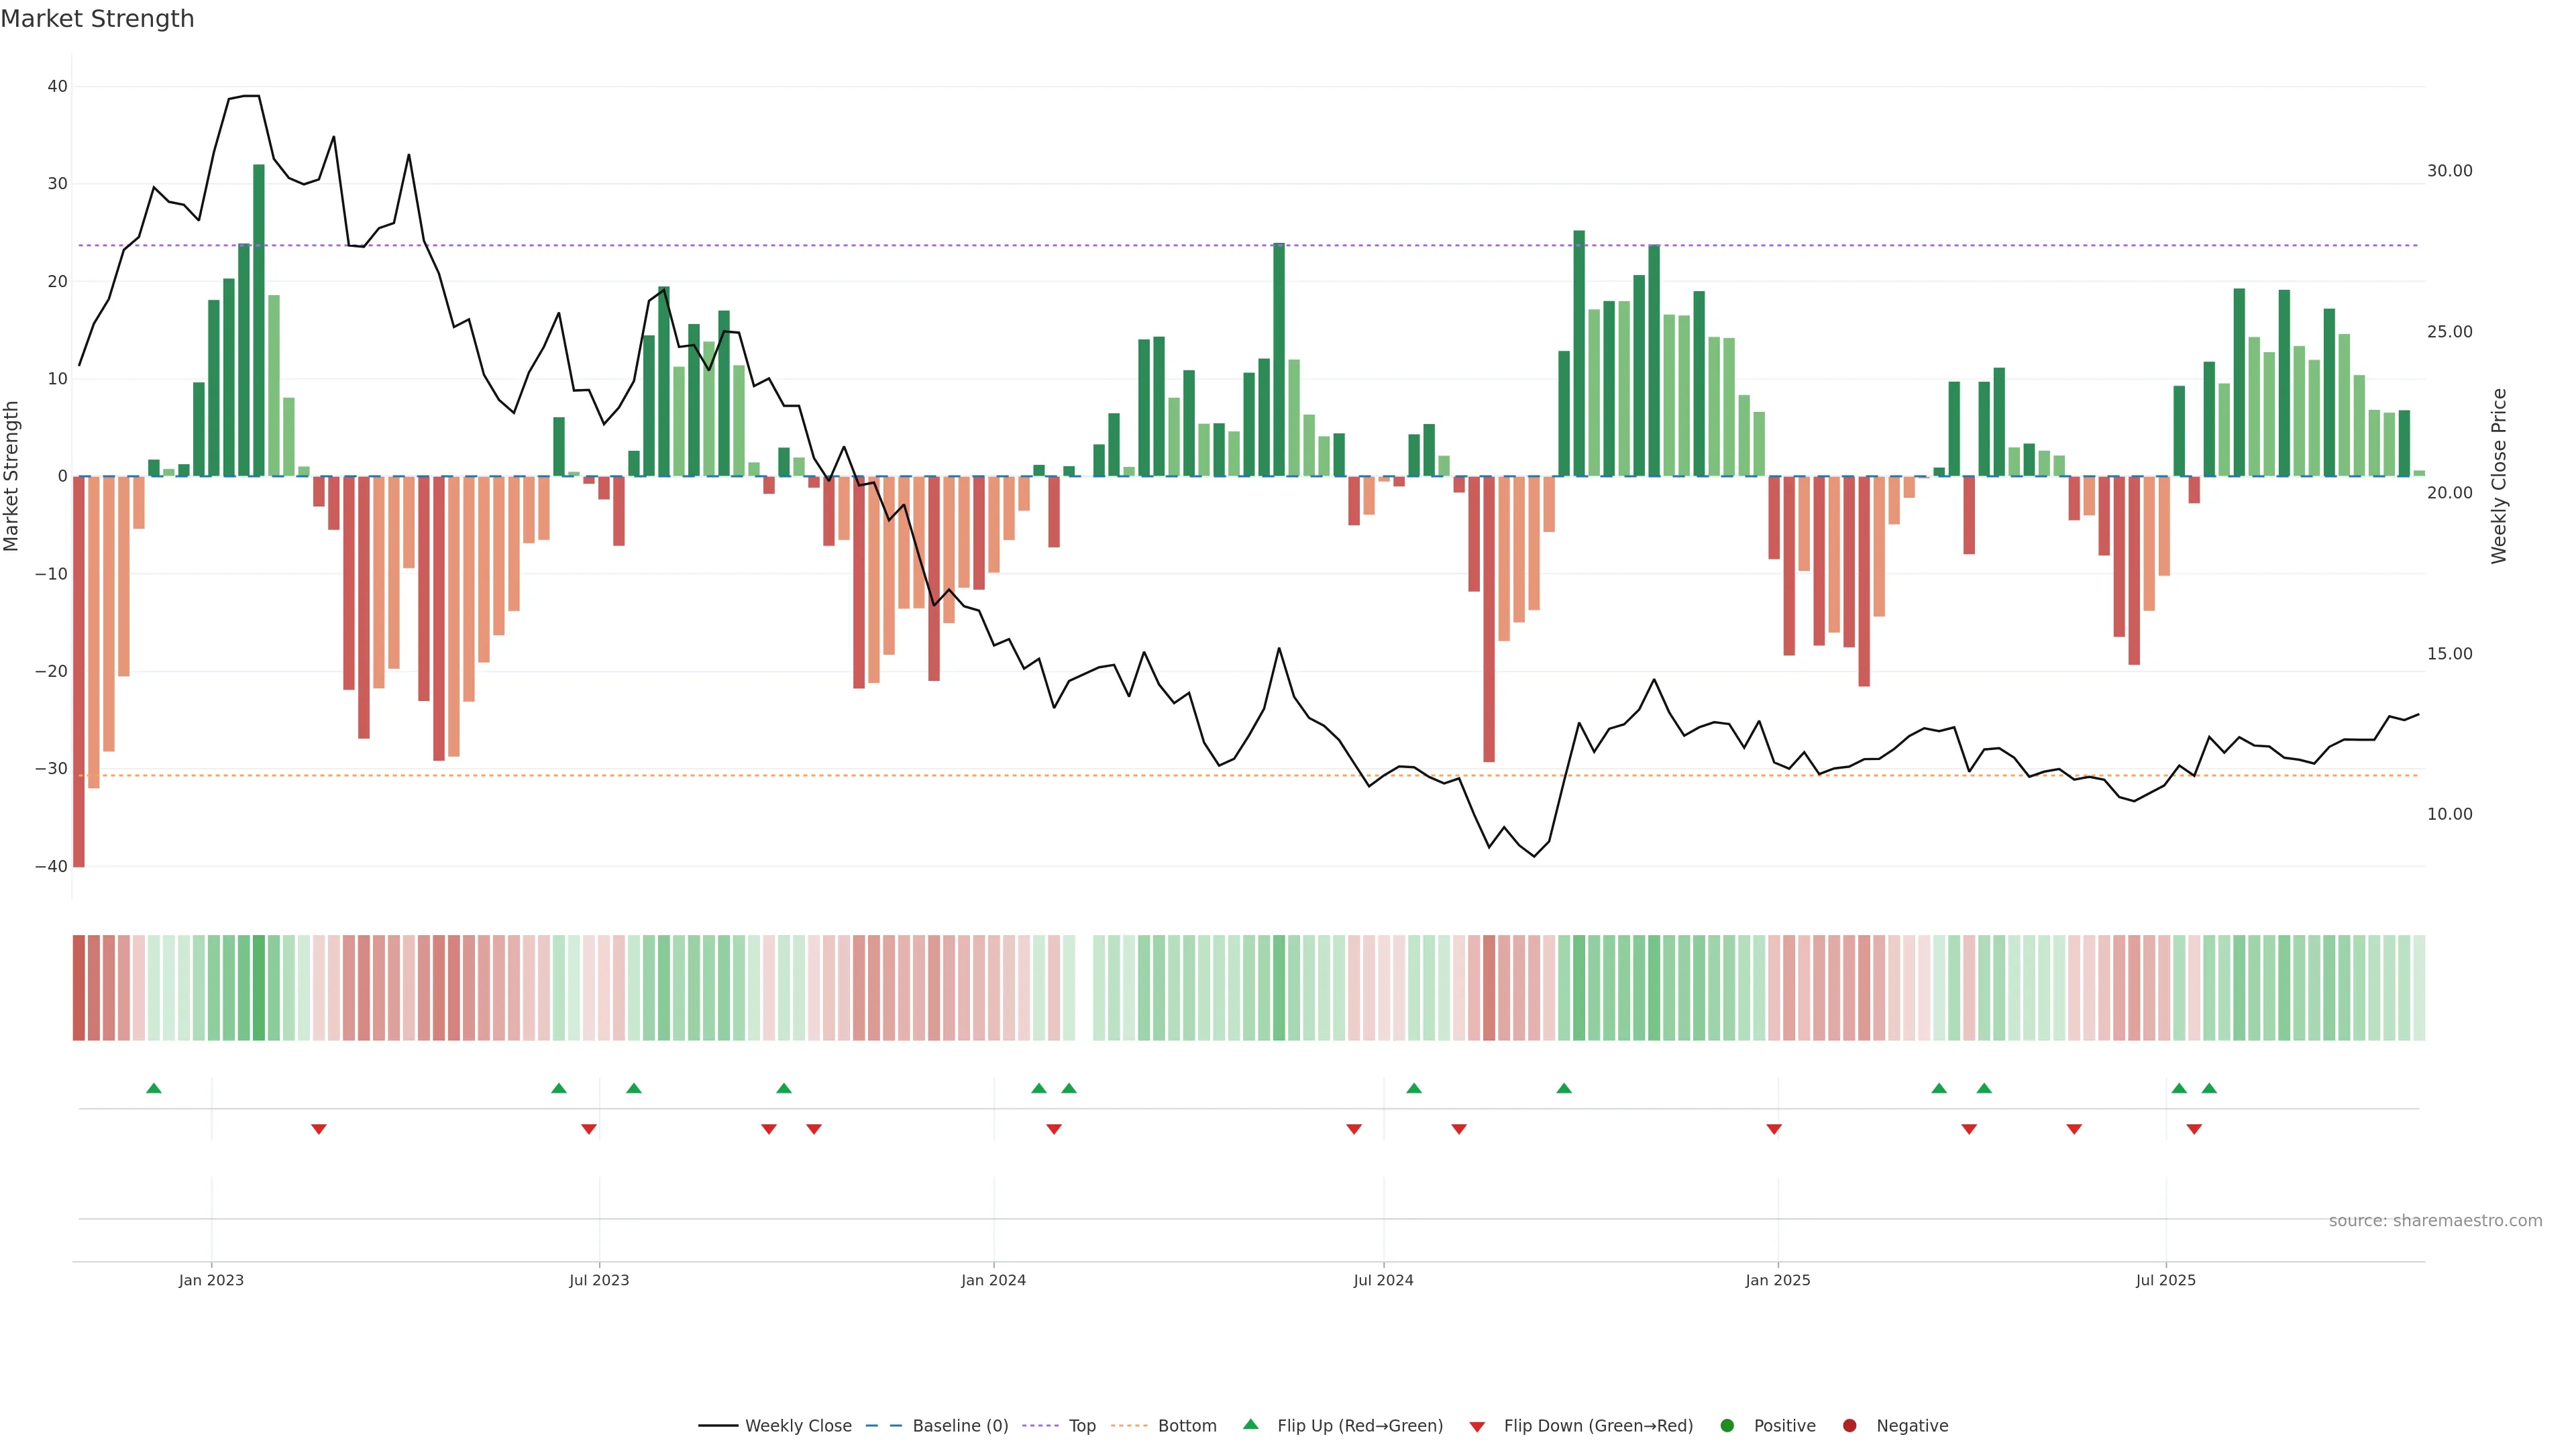Click the Flip Down red triangle legend icon

pyautogui.click(x=1477, y=1427)
